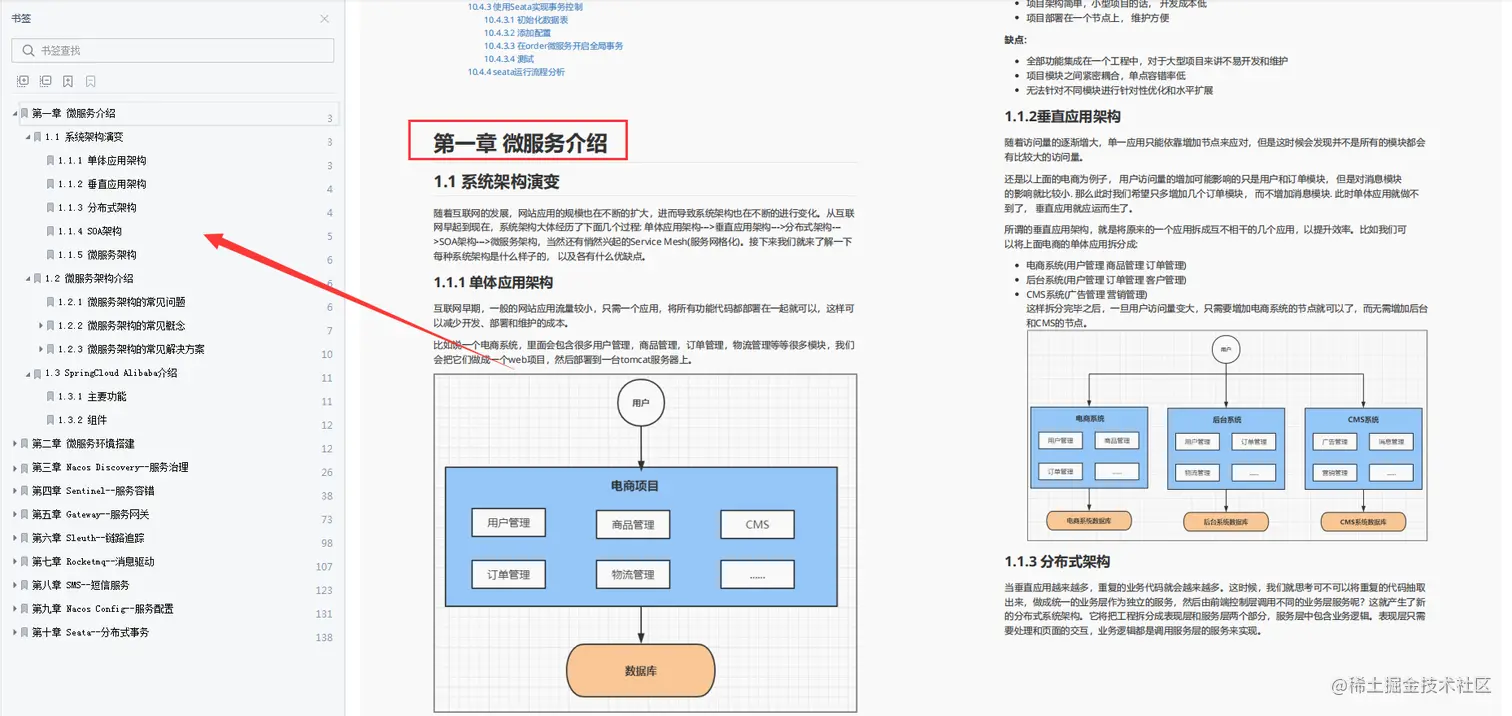Expand 1.2.3 微服务架构的常见解决方案
Image resolution: width=1512 pixels, height=716 pixels.
[x=41, y=349]
